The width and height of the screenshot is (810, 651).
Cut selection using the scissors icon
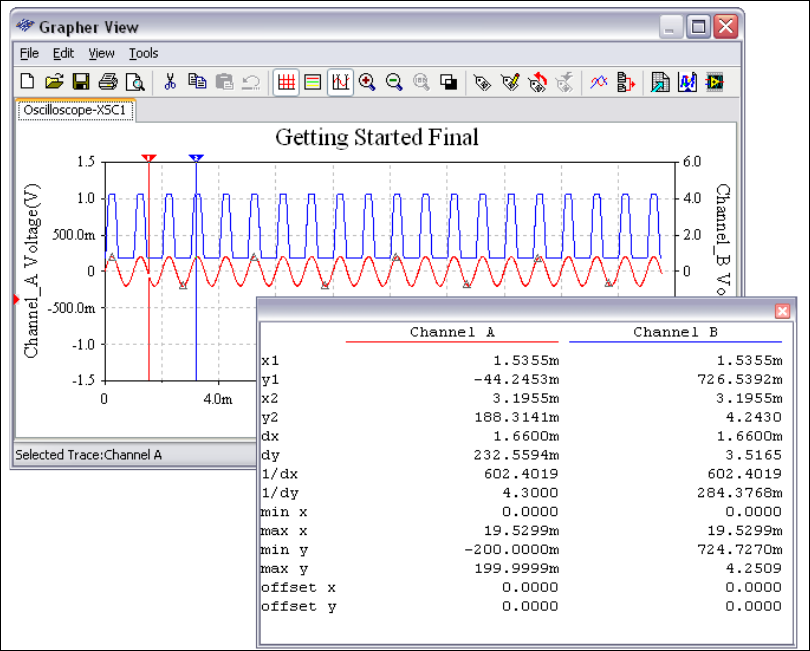point(170,82)
